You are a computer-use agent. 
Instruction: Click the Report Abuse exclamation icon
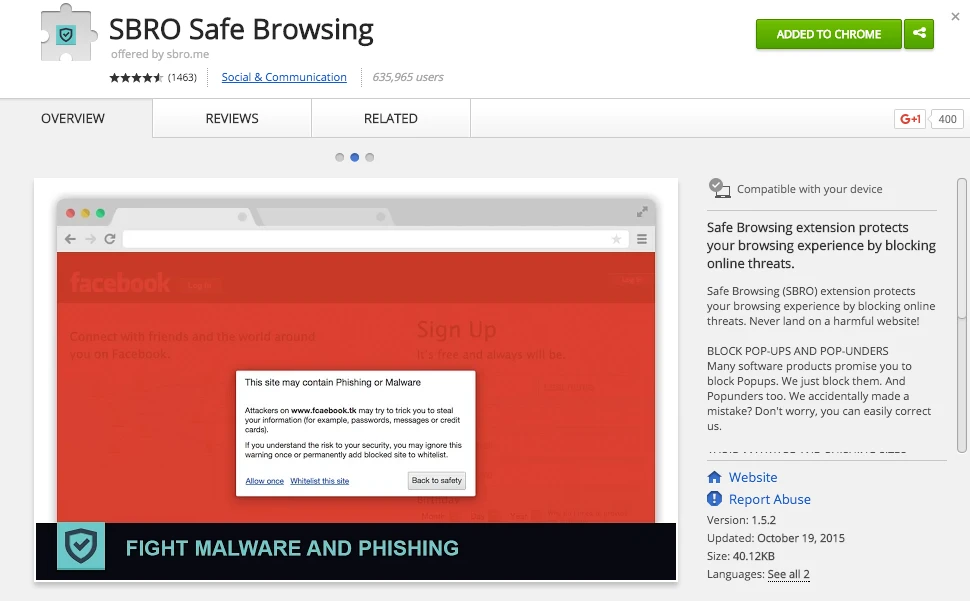tap(715, 499)
